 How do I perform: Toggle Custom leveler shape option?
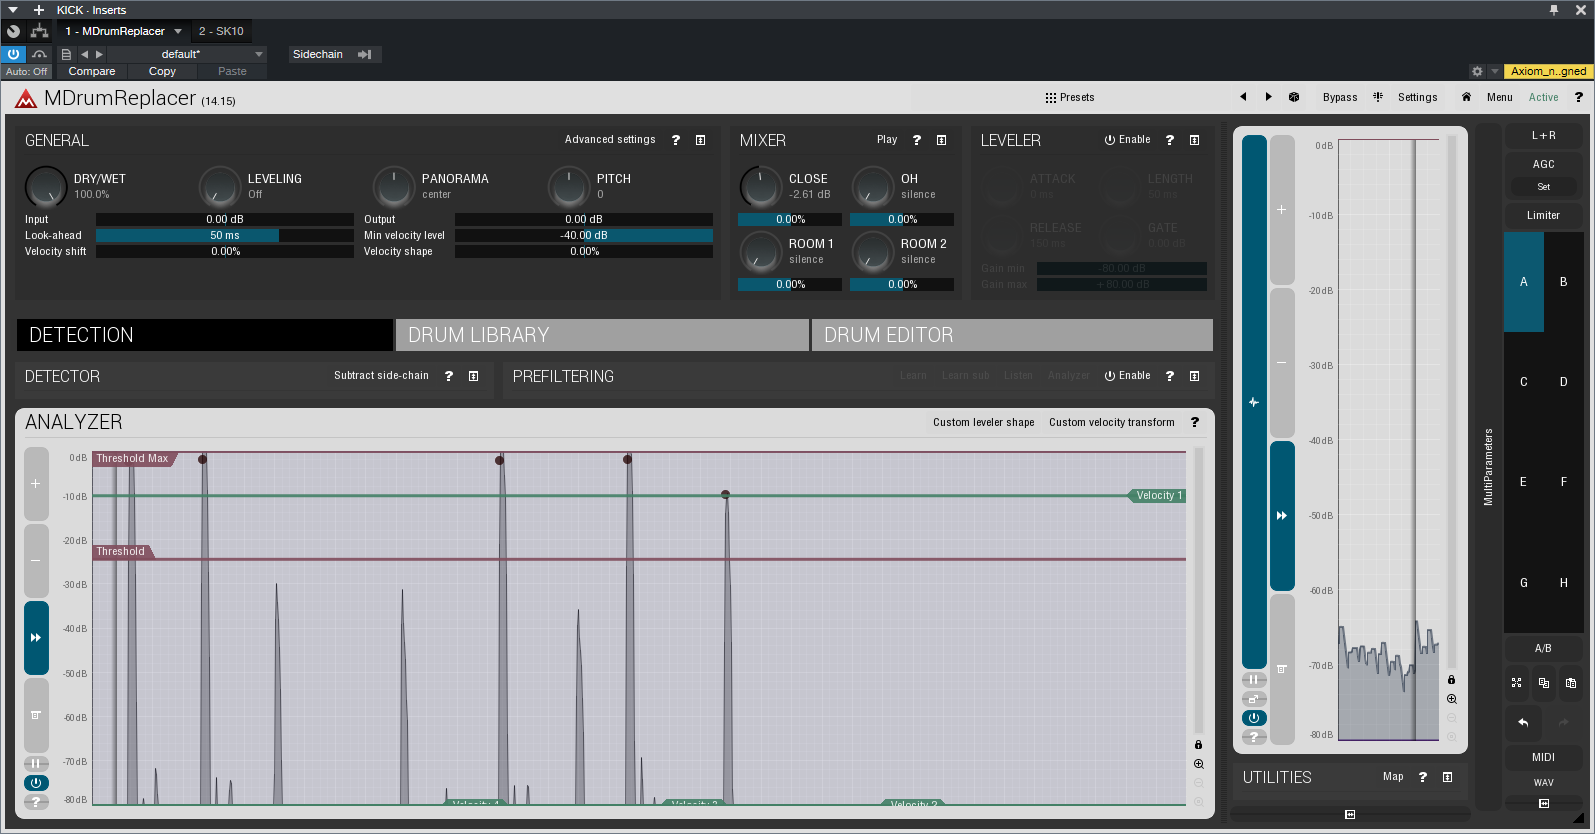point(984,422)
